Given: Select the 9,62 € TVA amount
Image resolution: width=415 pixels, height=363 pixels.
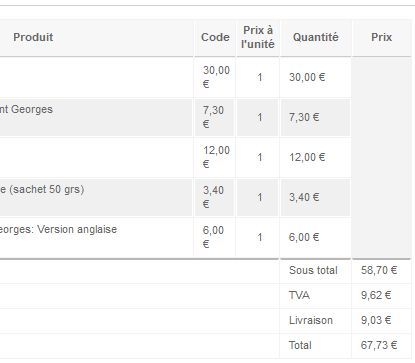Looking at the screenshot, I should 376,295.
